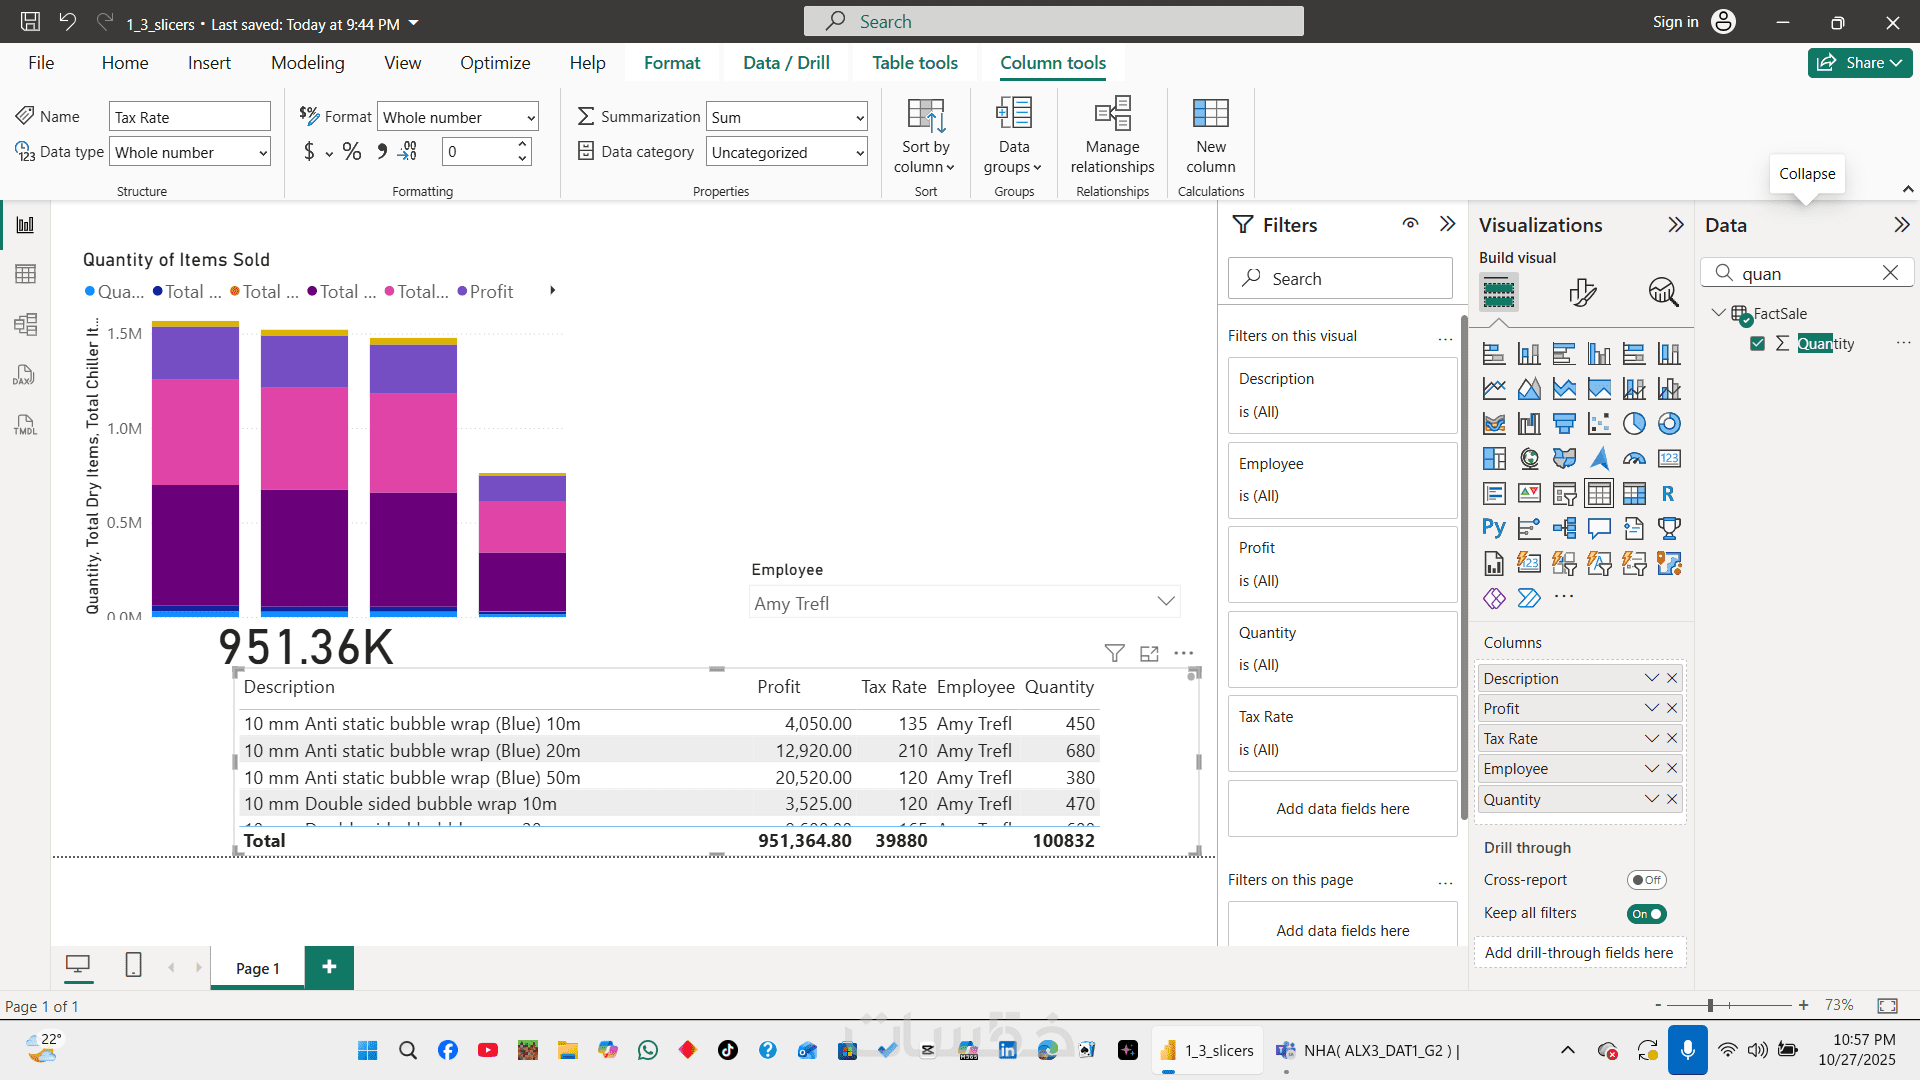Viewport: 1920px width, 1080px height.
Task: Open Model view from left sidebar
Action: pyautogui.click(x=25, y=324)
